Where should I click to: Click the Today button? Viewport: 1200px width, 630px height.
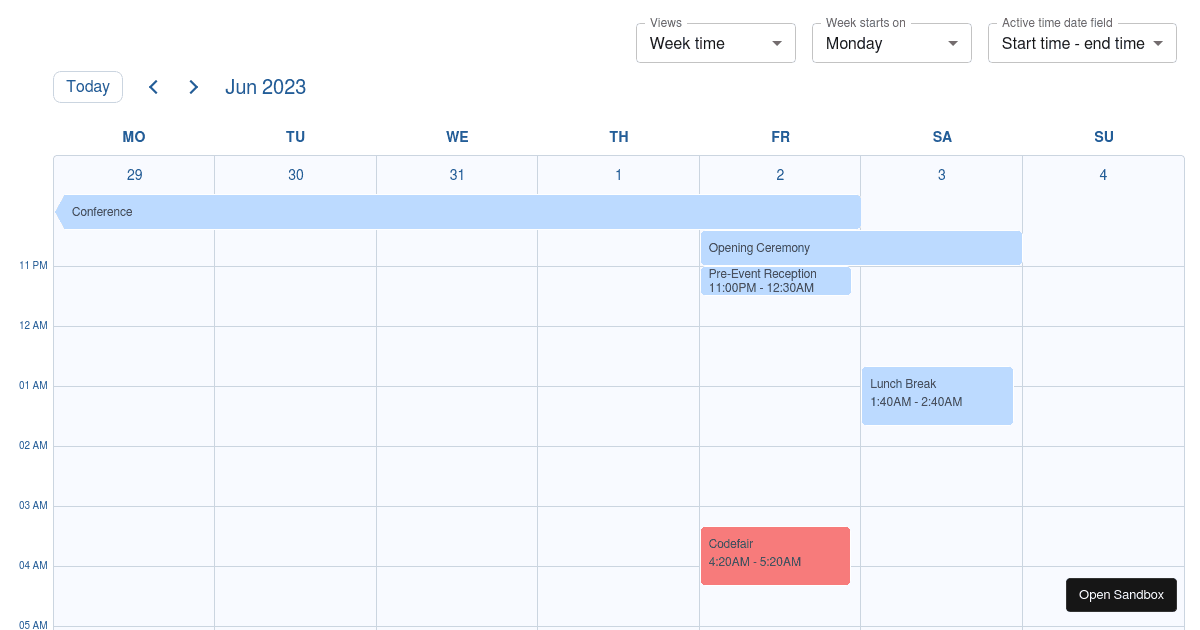[x=87, y=87]
